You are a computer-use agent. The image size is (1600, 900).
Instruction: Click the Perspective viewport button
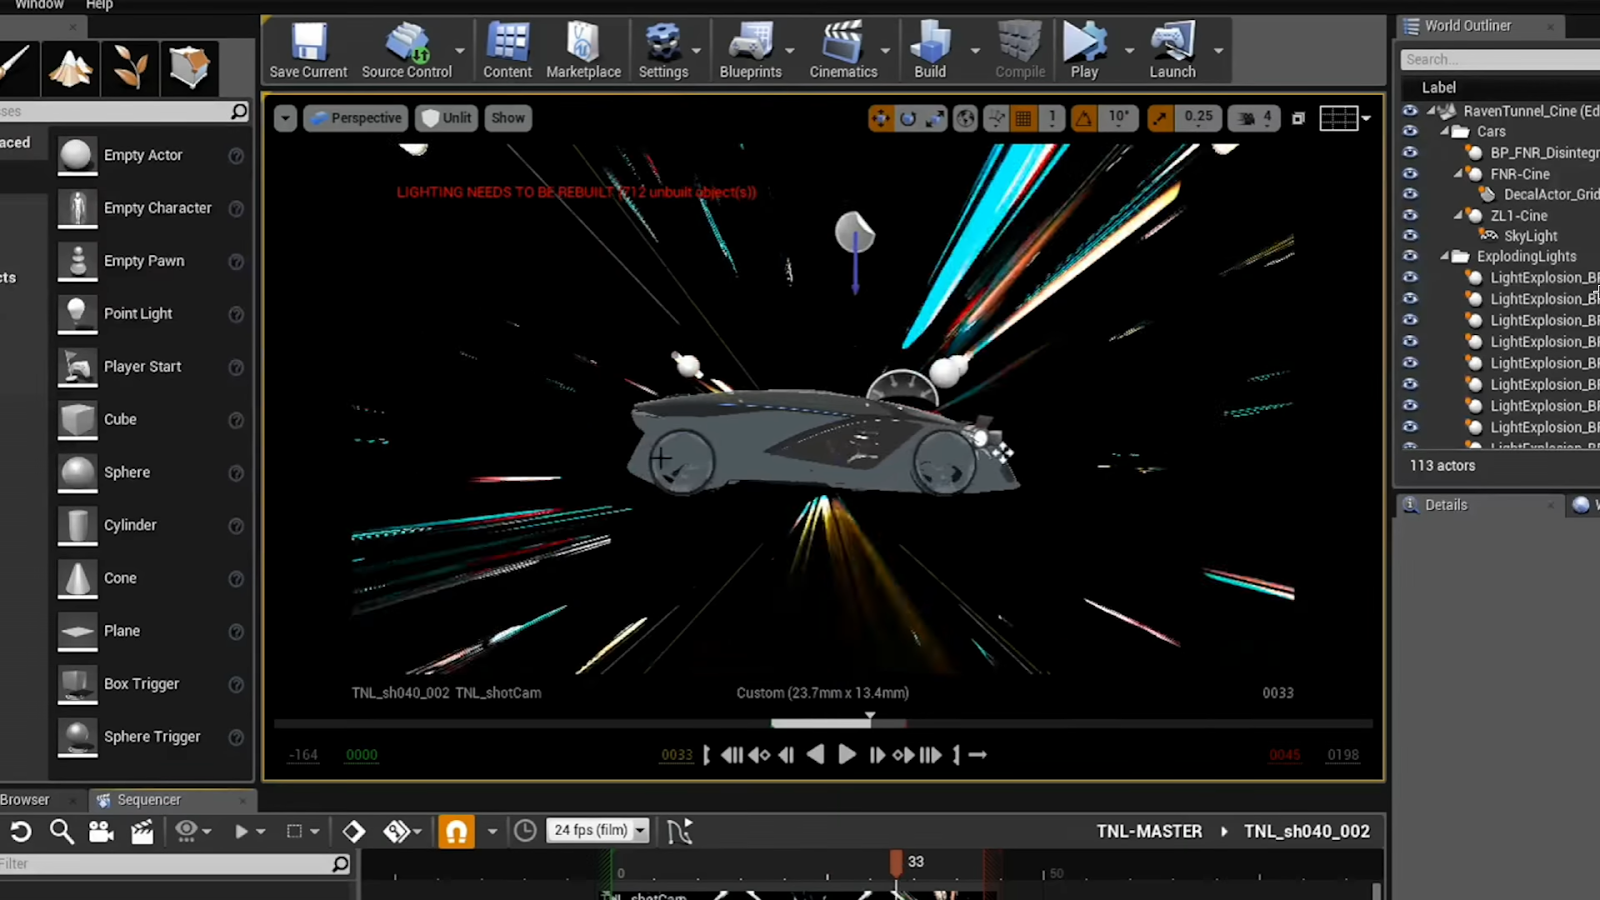(x=356, y=118)
